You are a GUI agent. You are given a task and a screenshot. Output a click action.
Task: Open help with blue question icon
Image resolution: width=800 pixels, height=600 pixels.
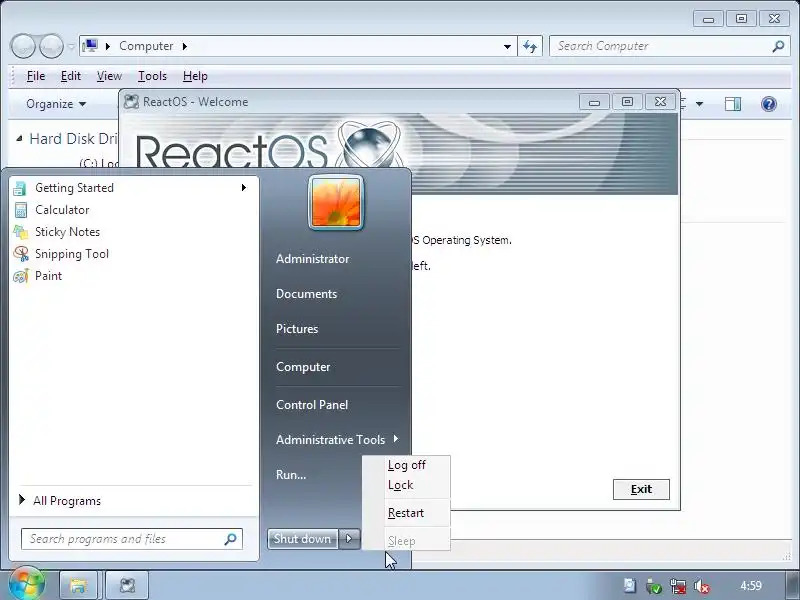click(x=768, y=104)
